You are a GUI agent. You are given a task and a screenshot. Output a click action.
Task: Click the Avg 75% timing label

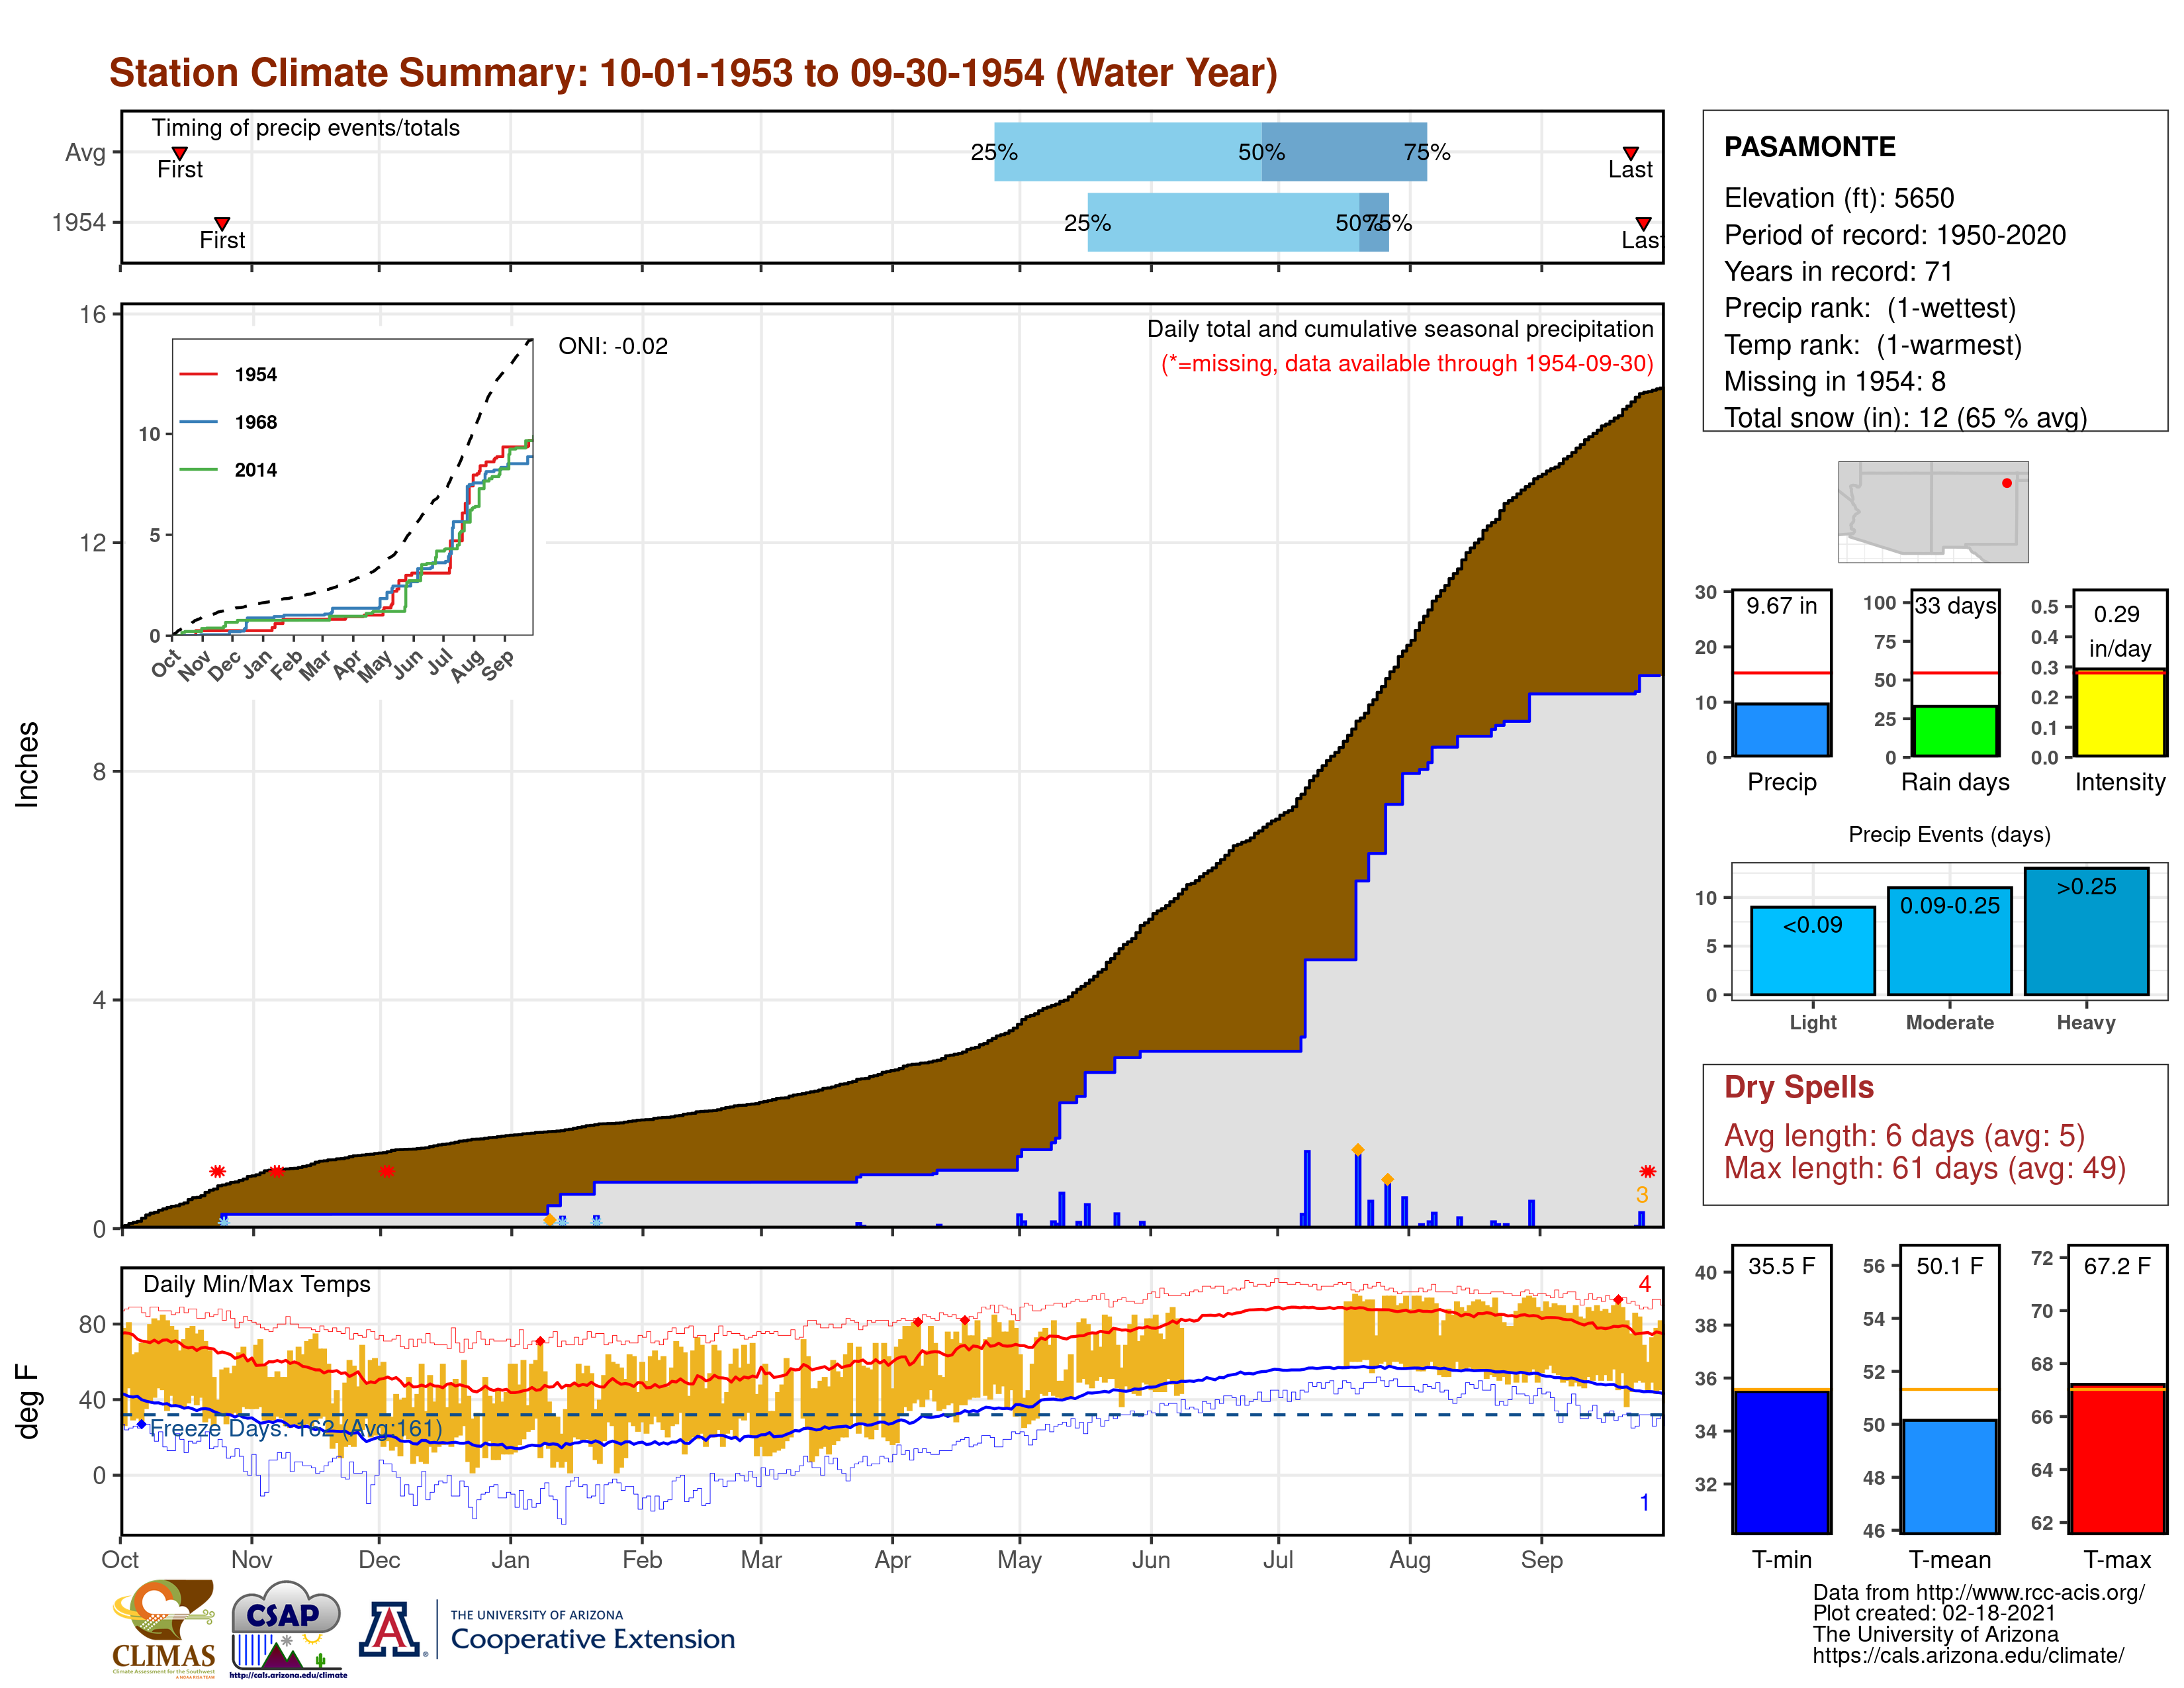click(x=1426, y=152)
